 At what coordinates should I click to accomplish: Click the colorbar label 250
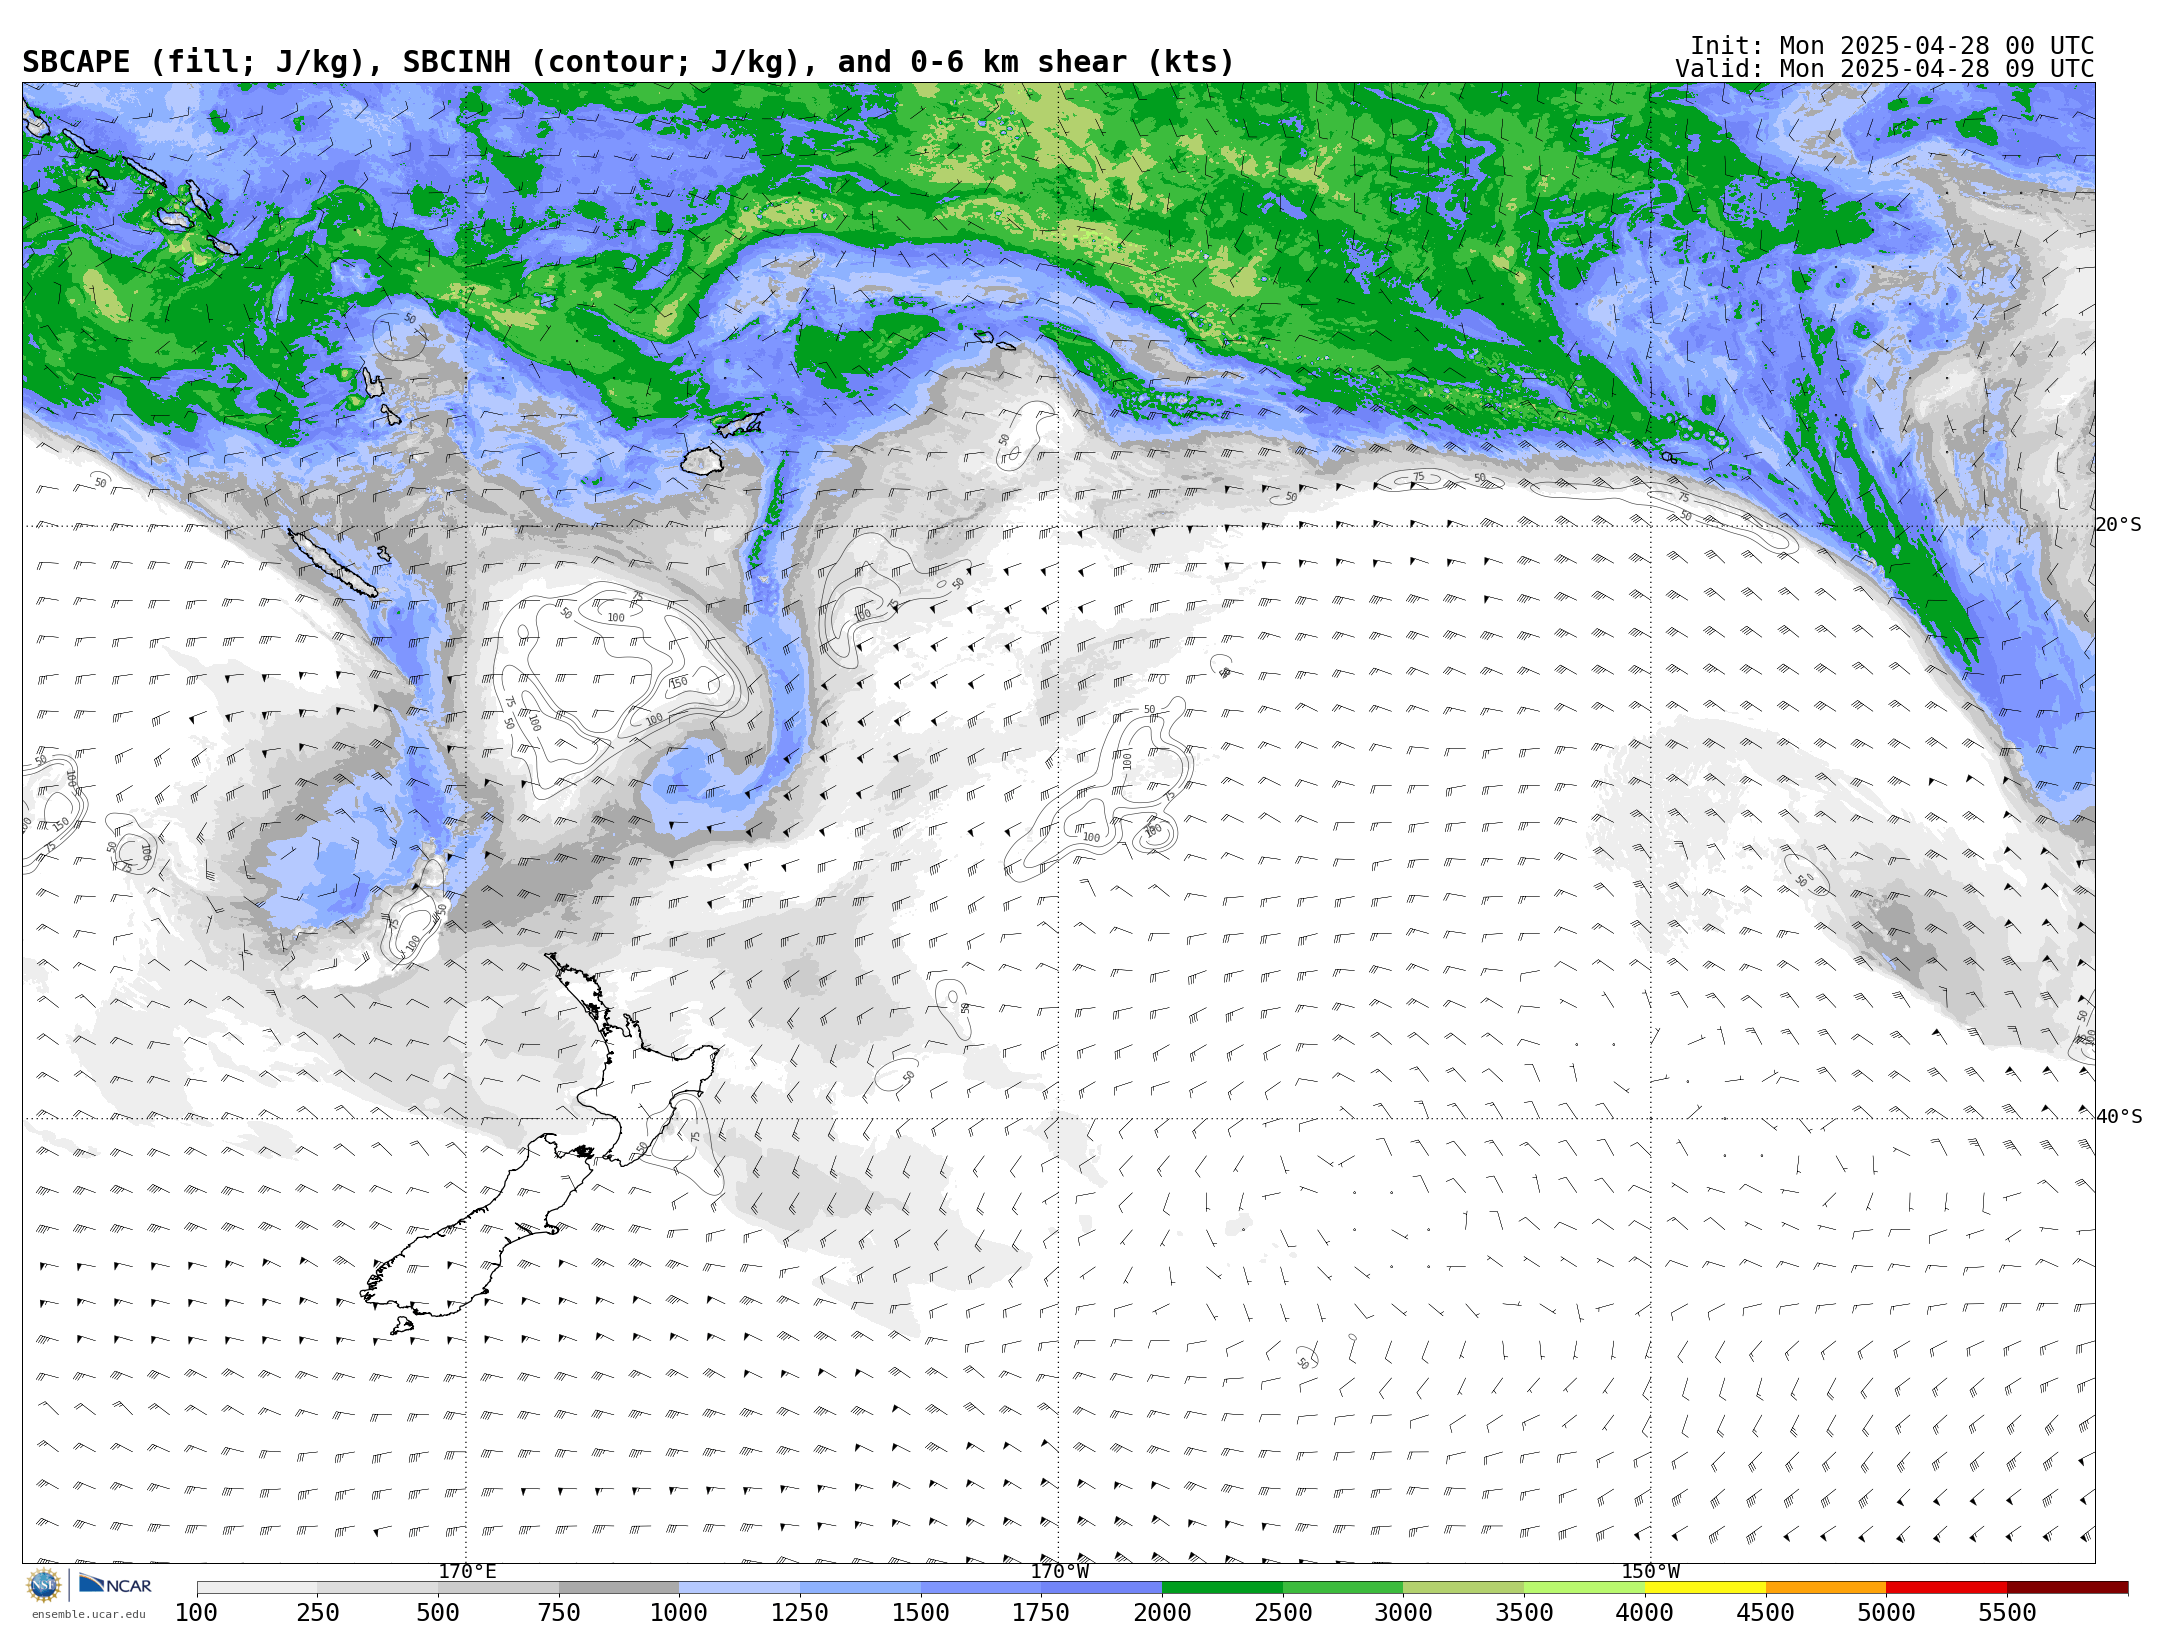[x=318, y=1612]
